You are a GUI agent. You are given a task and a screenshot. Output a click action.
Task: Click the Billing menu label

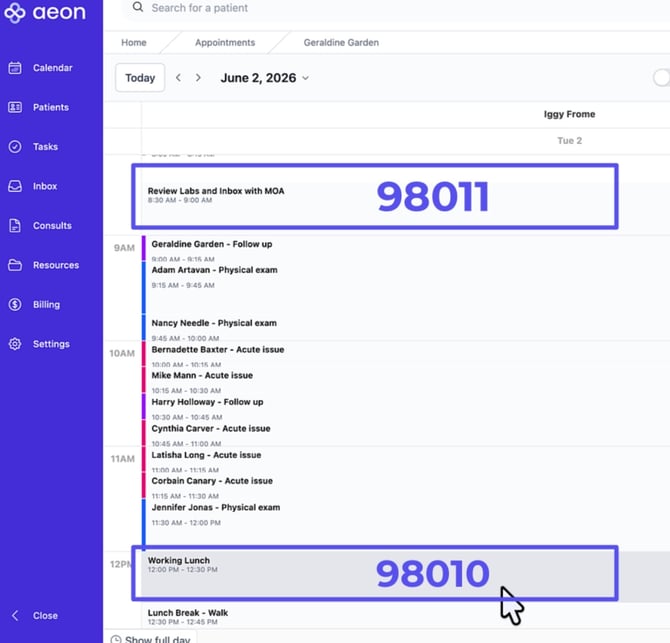47,305
